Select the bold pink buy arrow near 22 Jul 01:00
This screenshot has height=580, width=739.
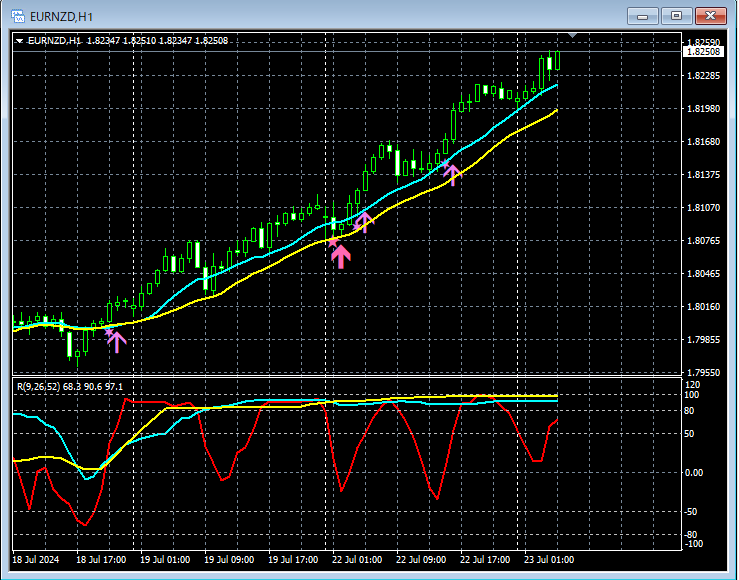click(341, 257)
